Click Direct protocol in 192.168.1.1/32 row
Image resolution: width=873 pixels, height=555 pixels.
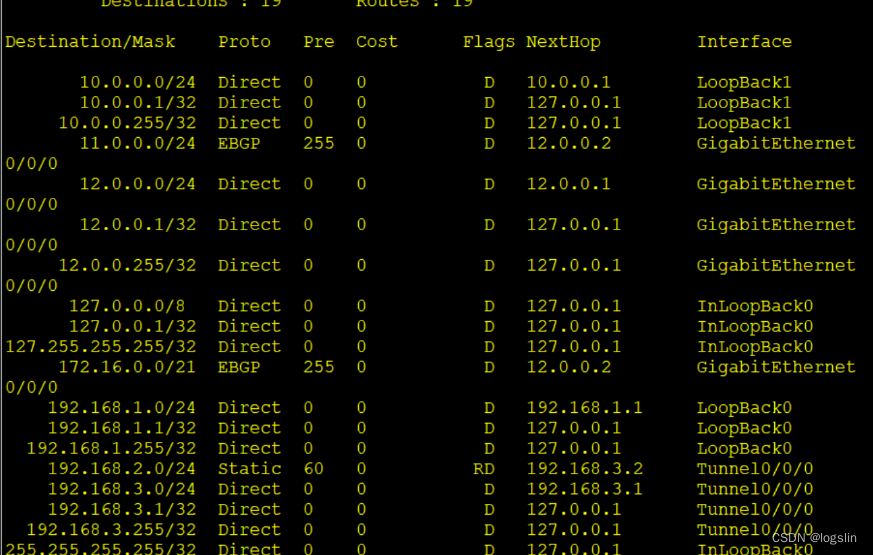tap(249, 429)
